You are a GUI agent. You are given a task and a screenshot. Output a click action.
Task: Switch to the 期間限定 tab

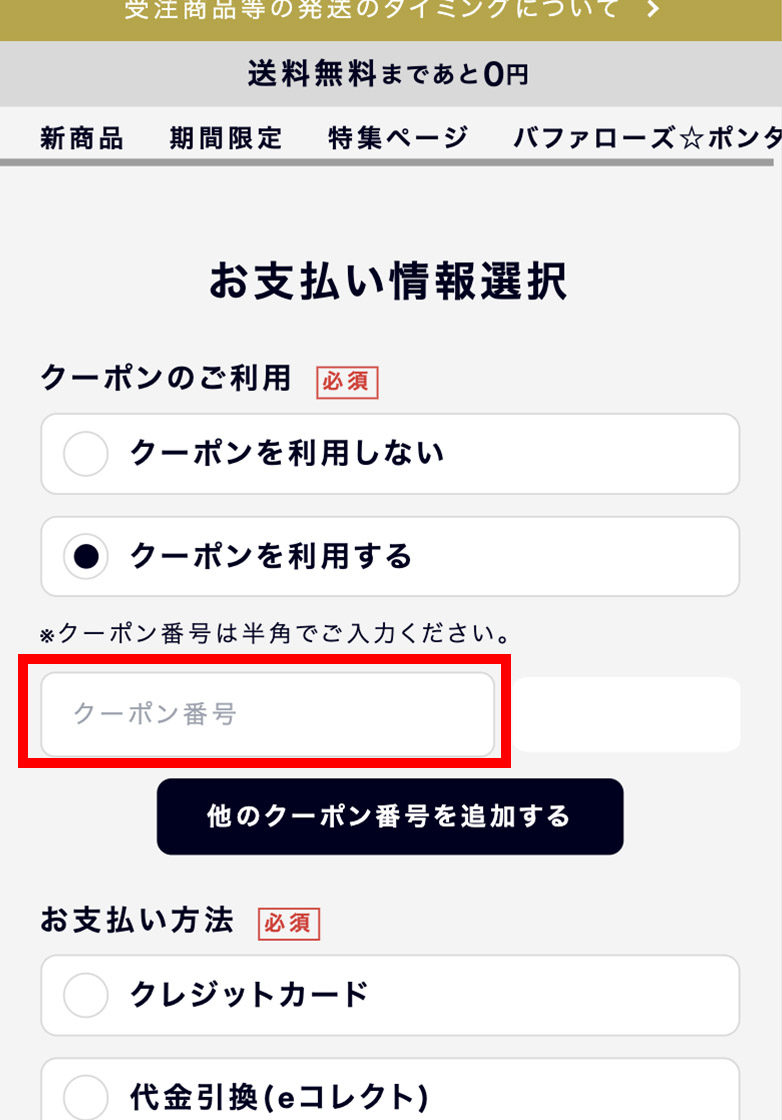click(226, 138)
